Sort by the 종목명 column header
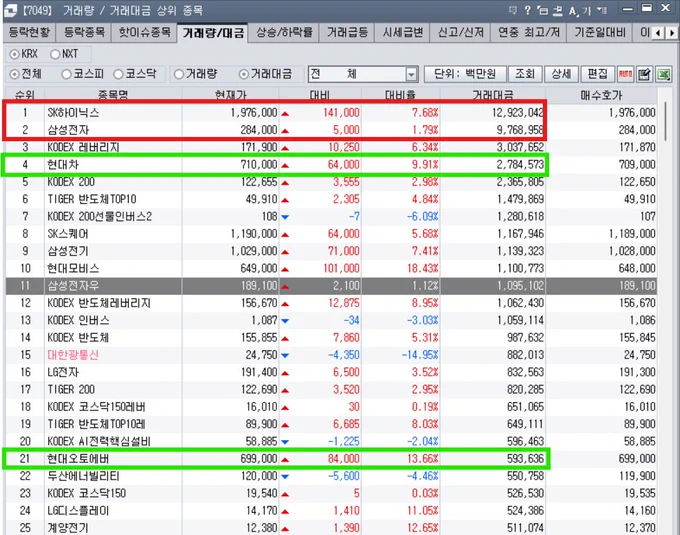This screenshot has width=680, height=535. pos(113,95)
